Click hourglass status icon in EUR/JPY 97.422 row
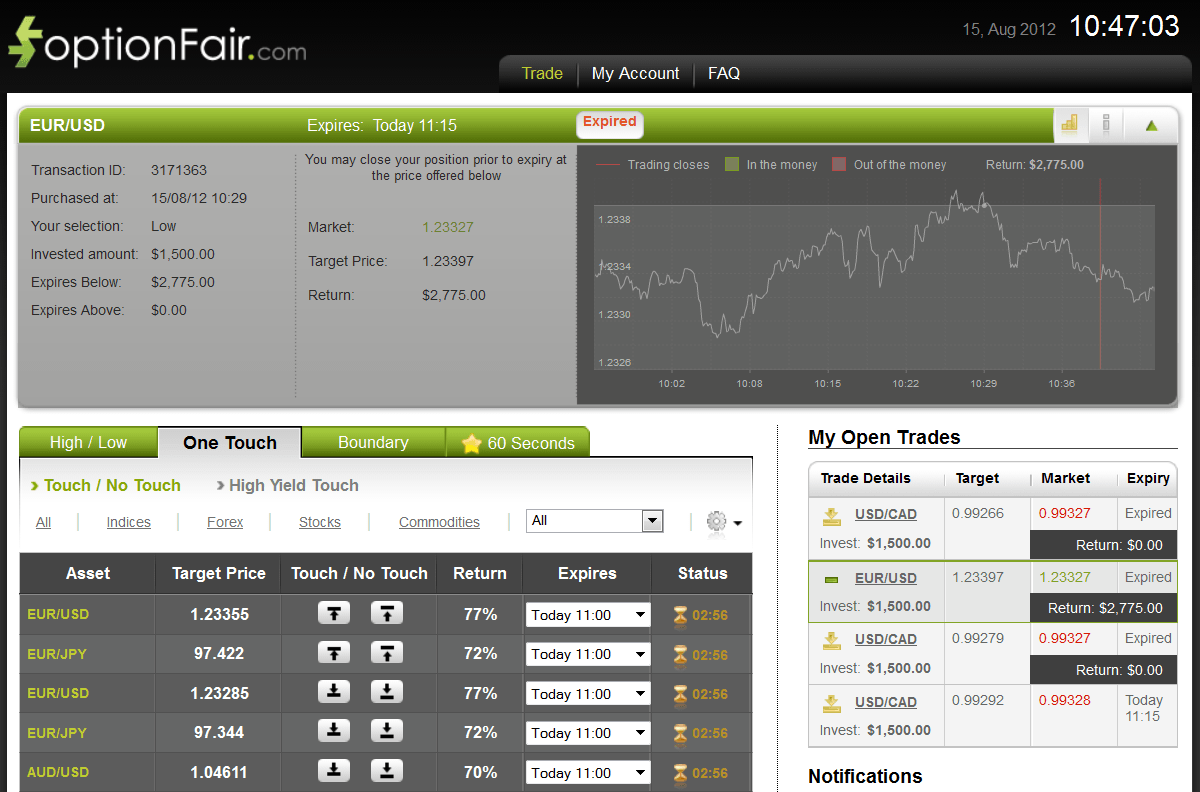The width and height of the screenshot is (1200, 792). 681,654
